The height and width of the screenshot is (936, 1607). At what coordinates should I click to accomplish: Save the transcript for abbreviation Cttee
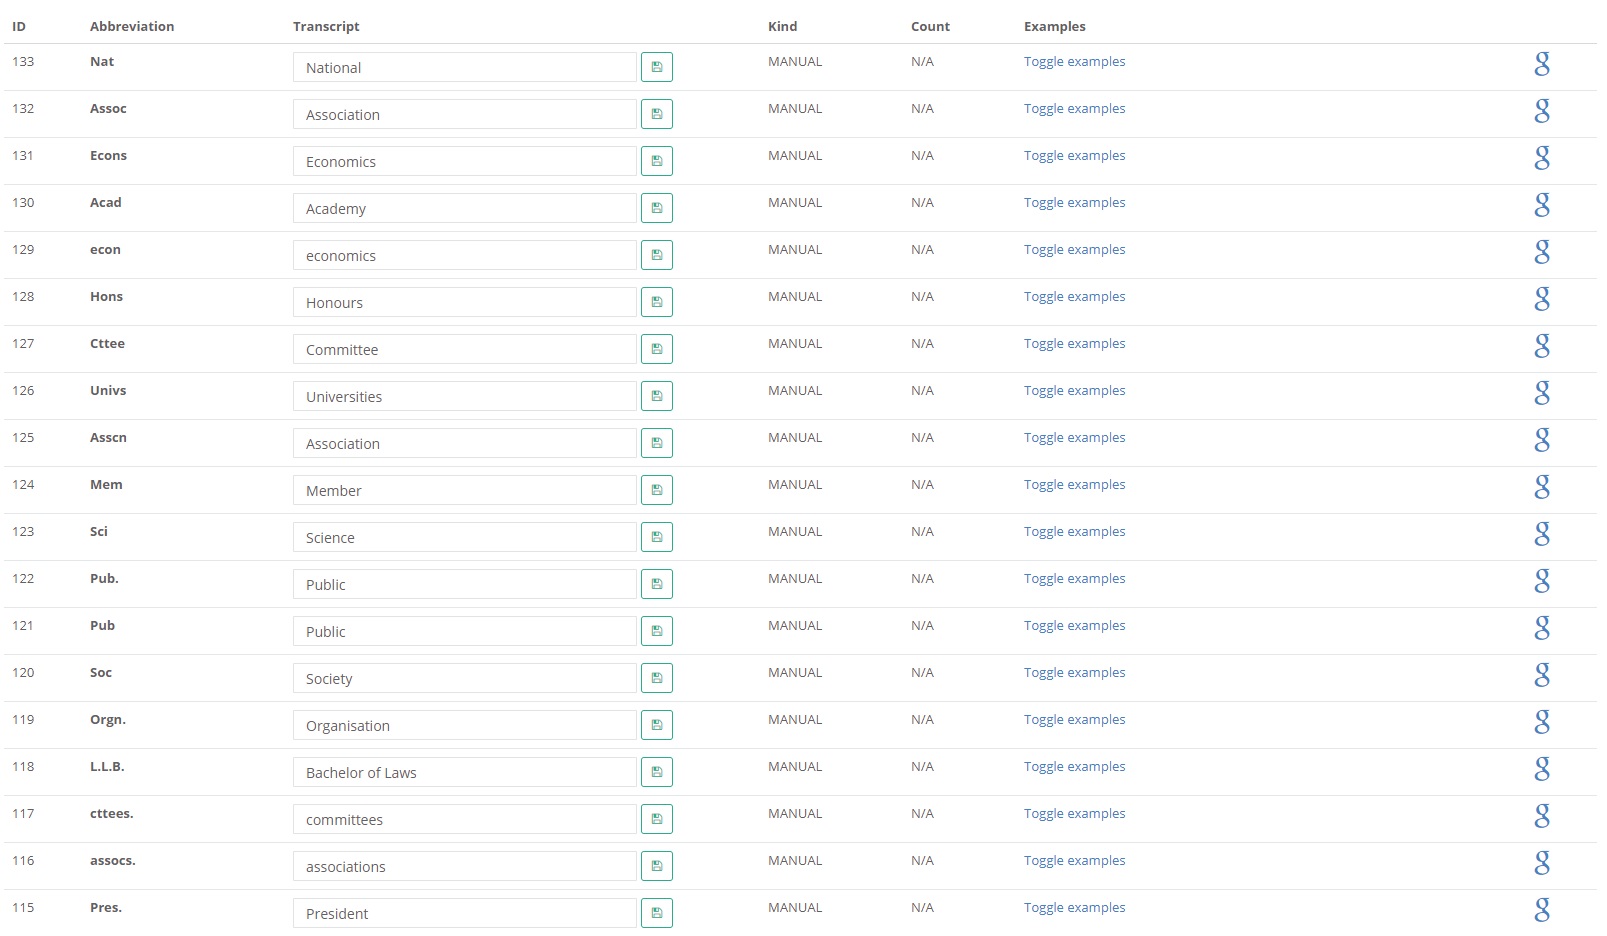click(x=657, y=349)
